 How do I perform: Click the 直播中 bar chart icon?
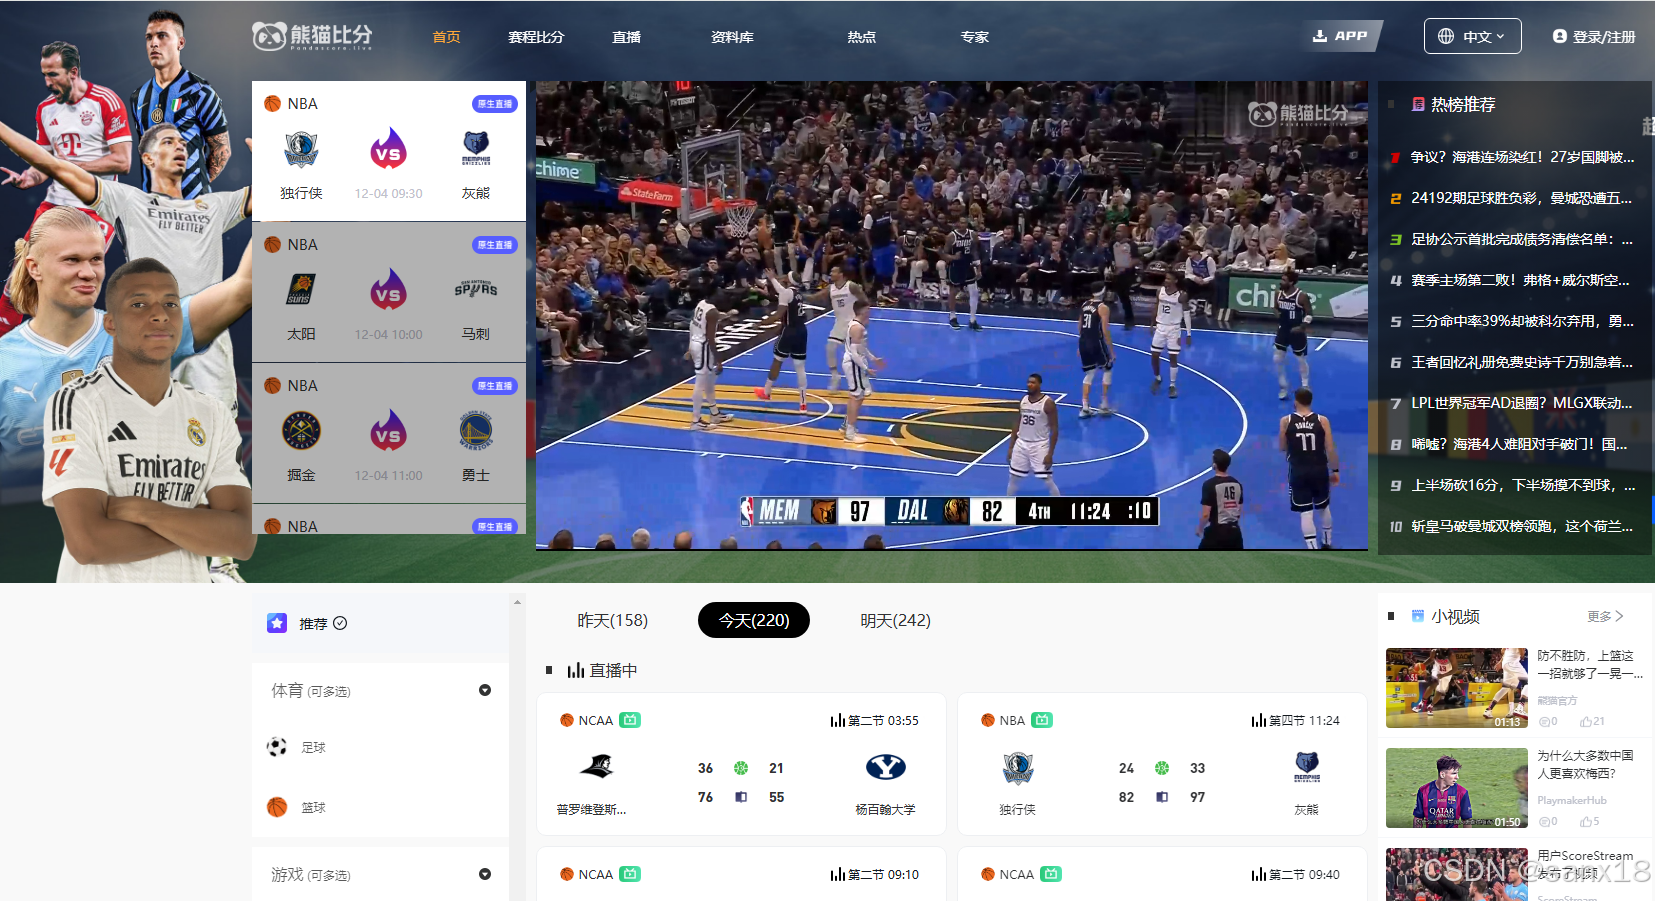point(576,670)
